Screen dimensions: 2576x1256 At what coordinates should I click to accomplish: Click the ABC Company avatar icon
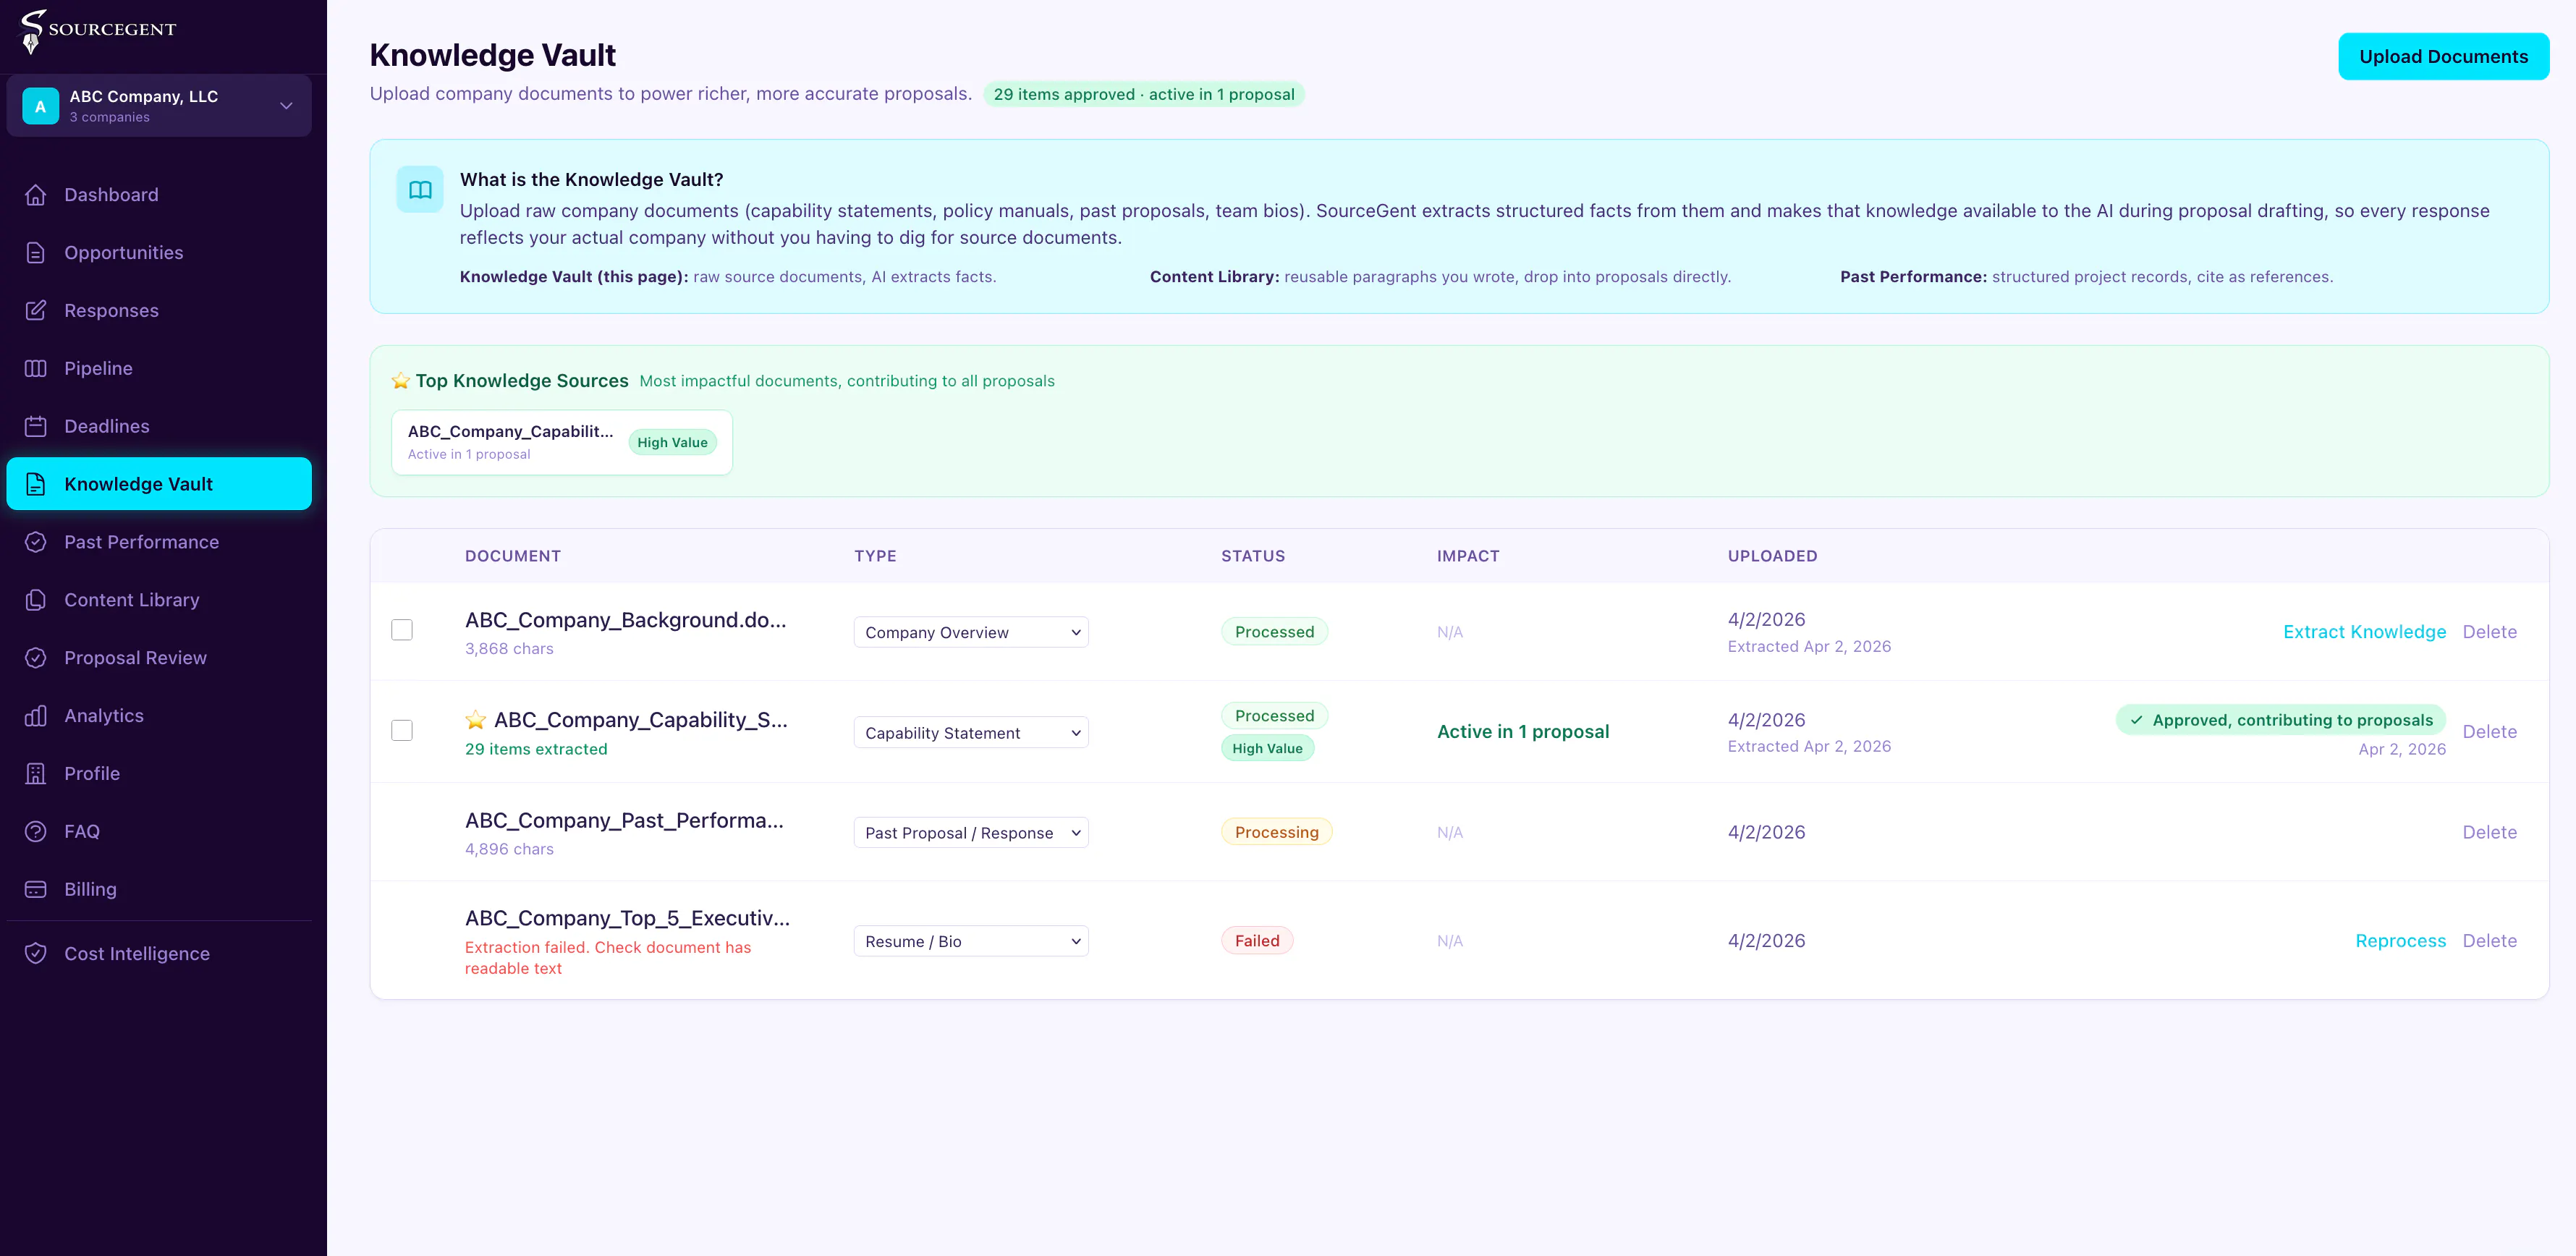(x=40, y=106)
